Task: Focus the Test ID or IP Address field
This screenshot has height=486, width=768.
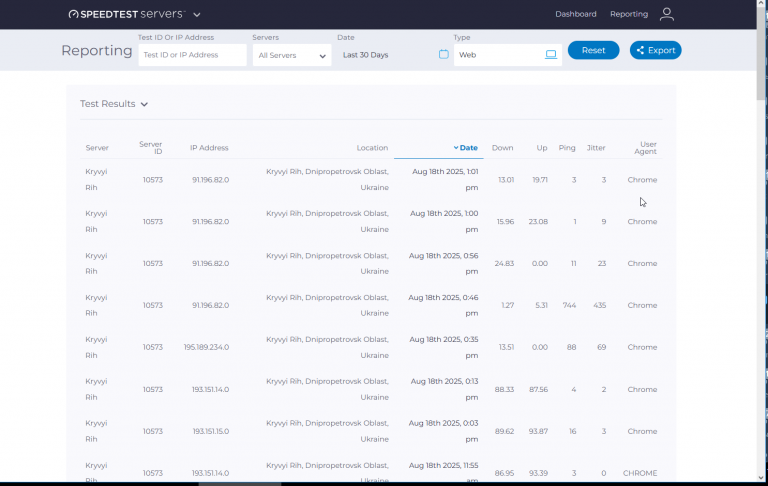Action: [x=192, y=55]
